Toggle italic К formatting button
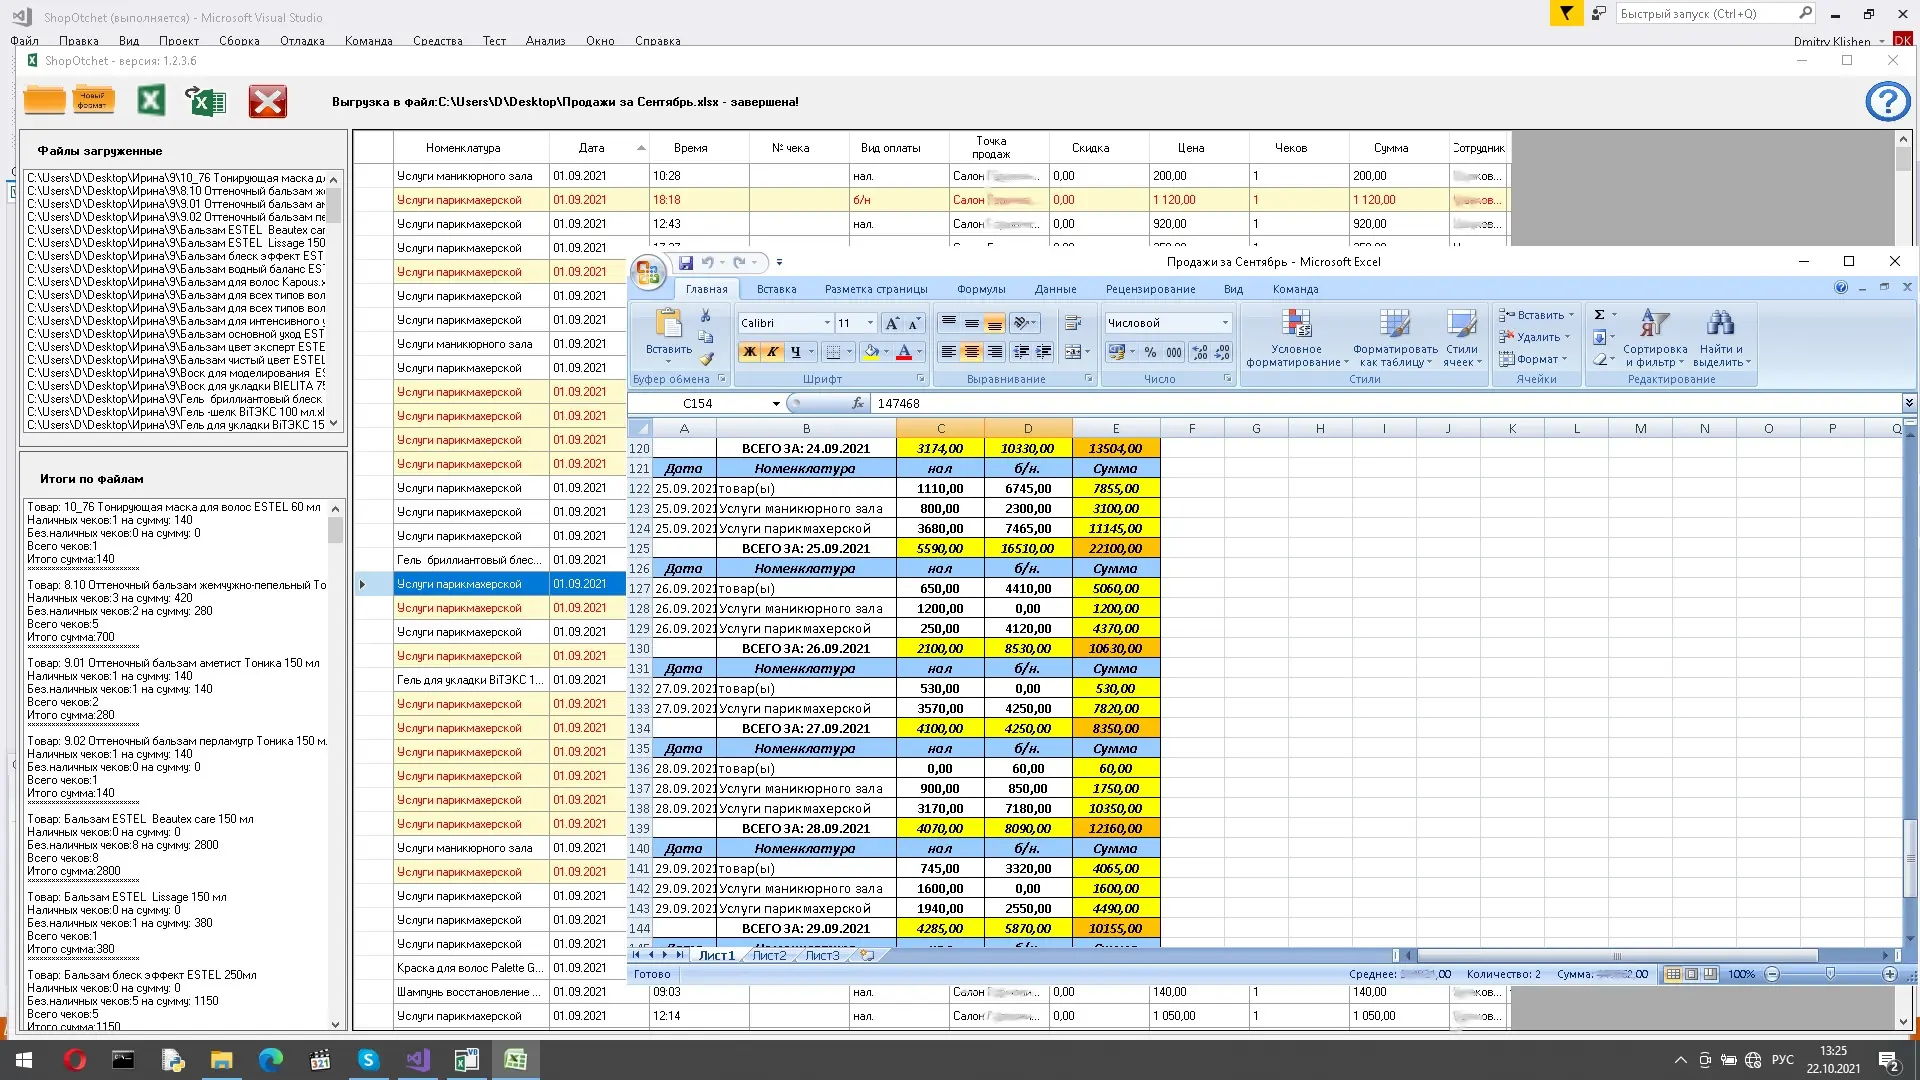Viewport: 1920px width, 1080px height. pos(772,352)
